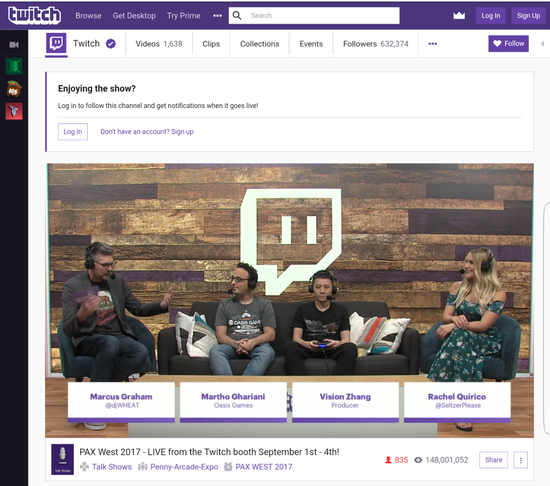Open the PAX WEST 2017 link
The image size is (550, 486).
264,467
